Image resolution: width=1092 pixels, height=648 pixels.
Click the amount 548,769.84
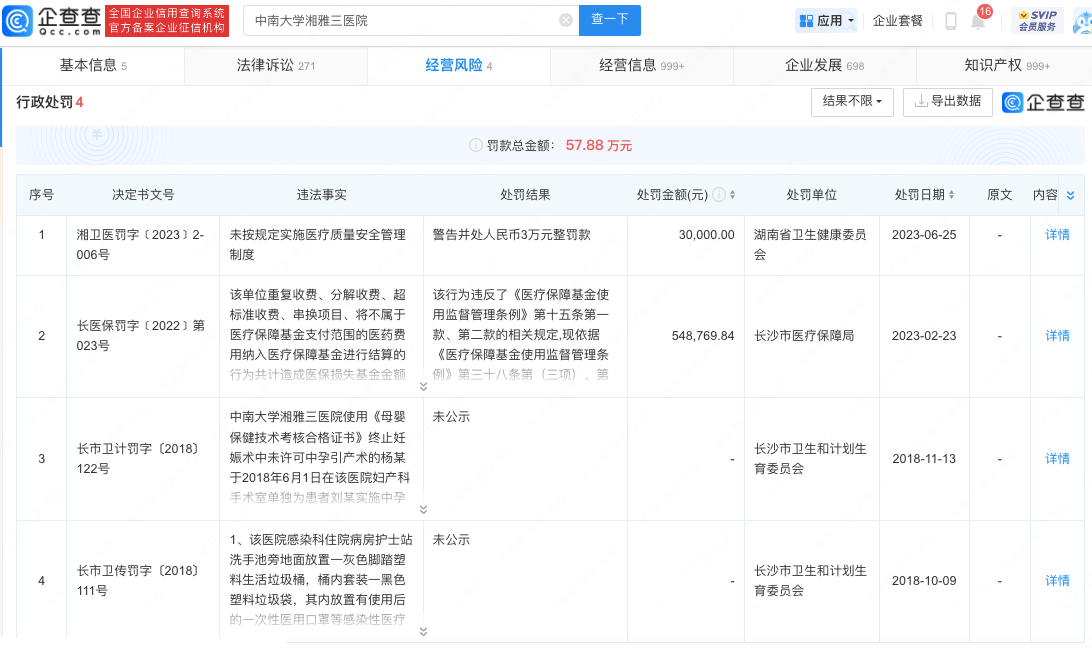(703, 336)
